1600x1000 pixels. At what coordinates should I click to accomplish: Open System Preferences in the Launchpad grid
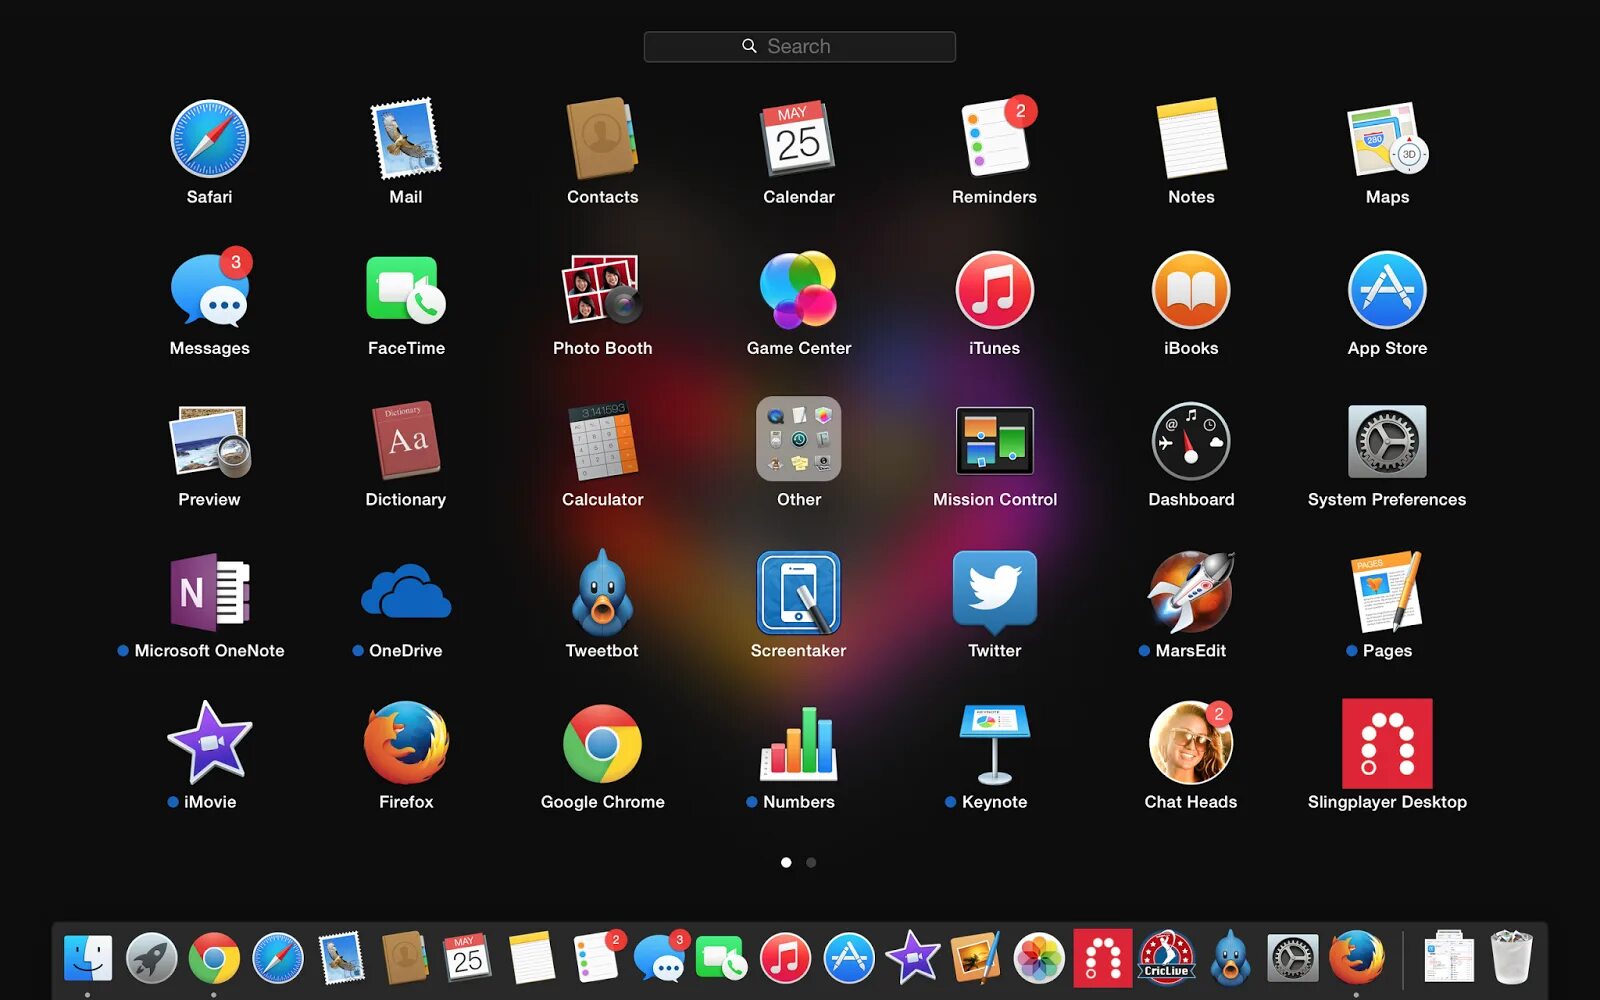(x=1387, y=441)
